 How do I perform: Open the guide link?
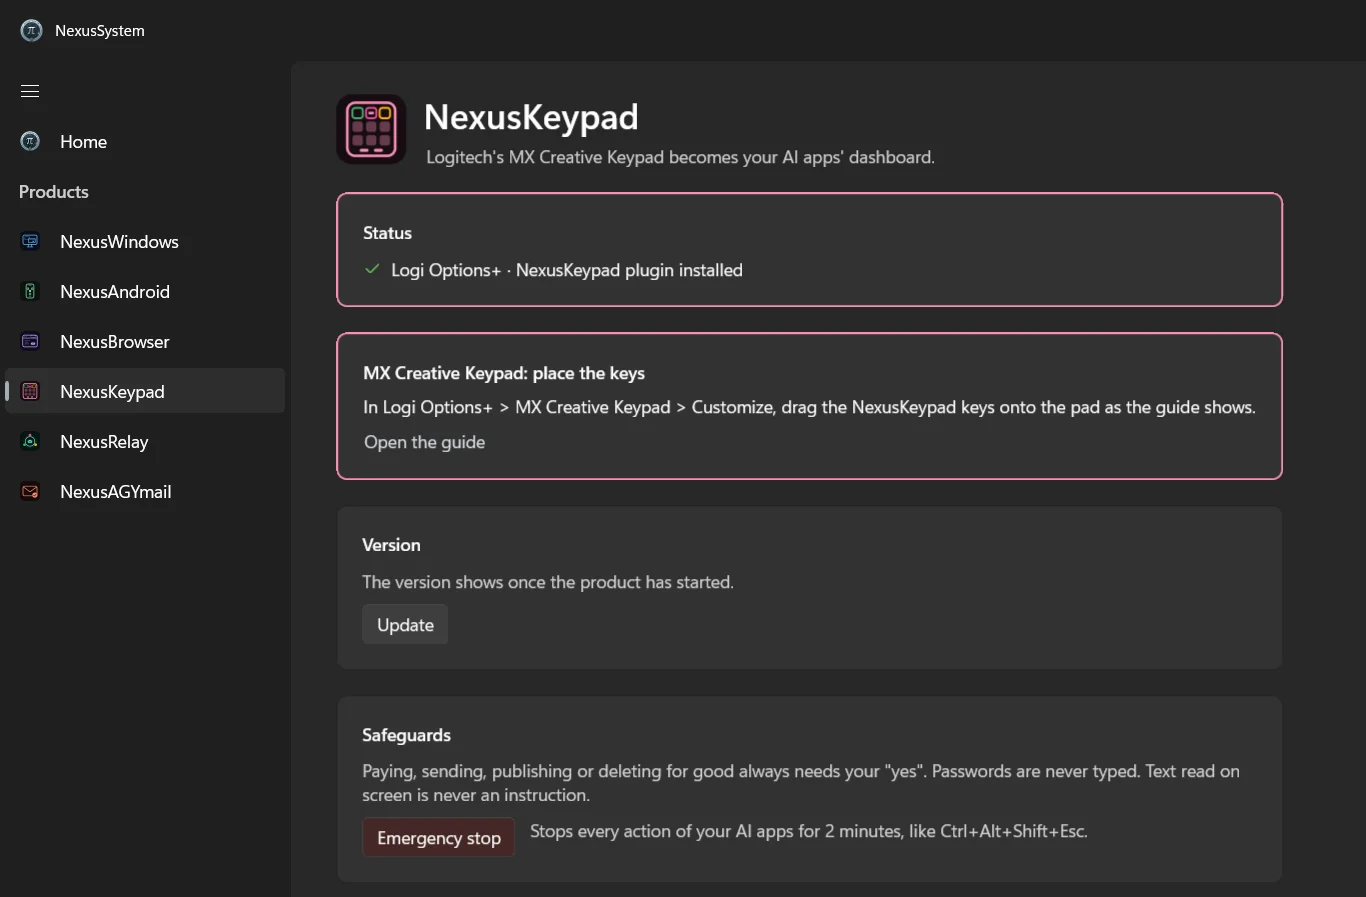point(424,442)
